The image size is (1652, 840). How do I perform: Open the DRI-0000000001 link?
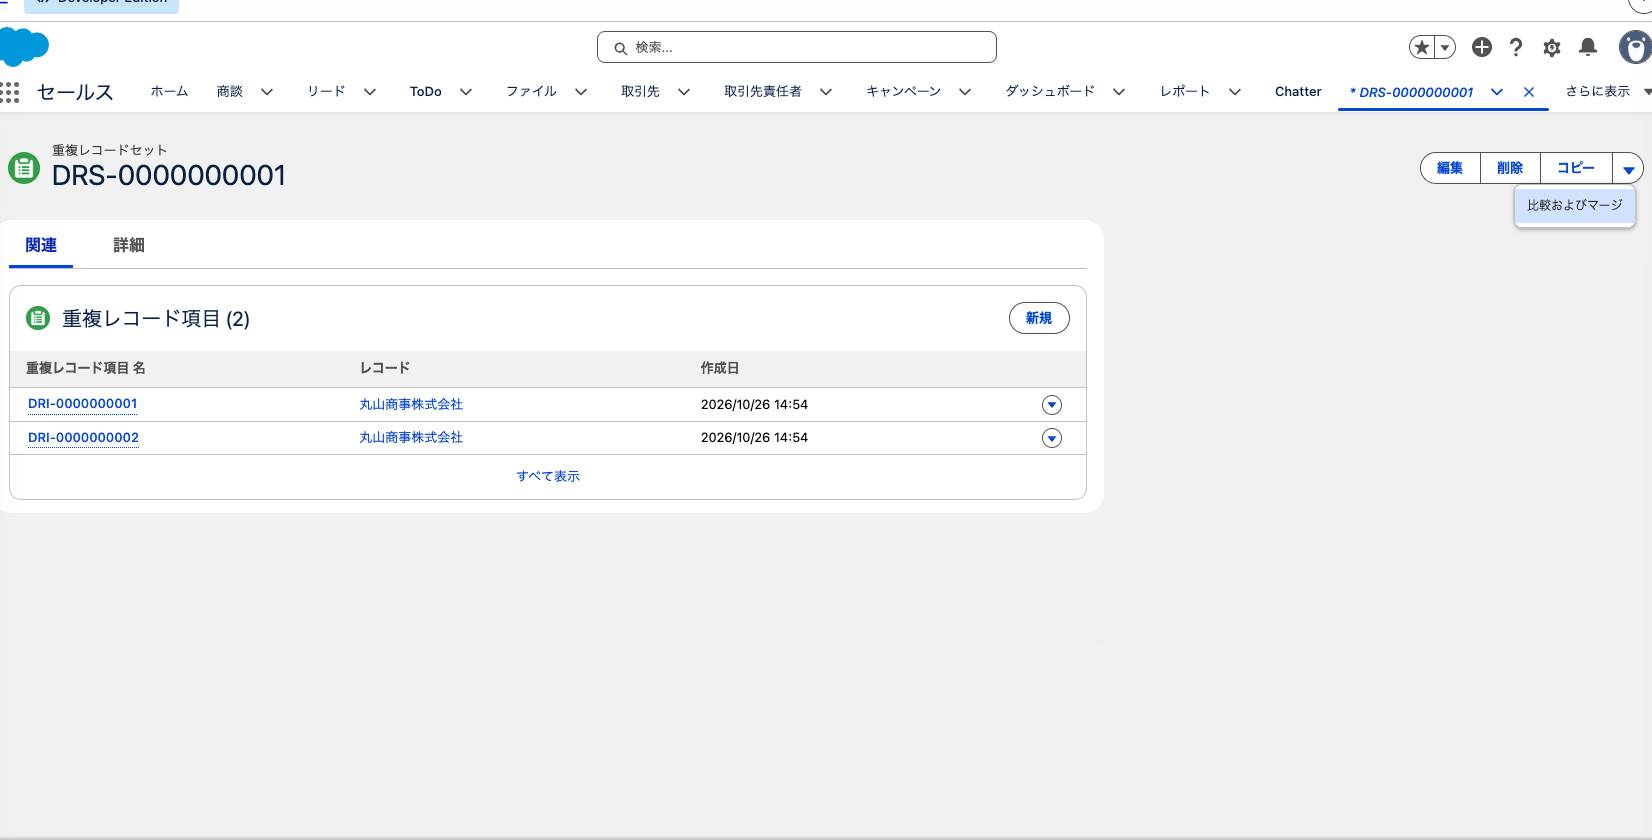83,404
